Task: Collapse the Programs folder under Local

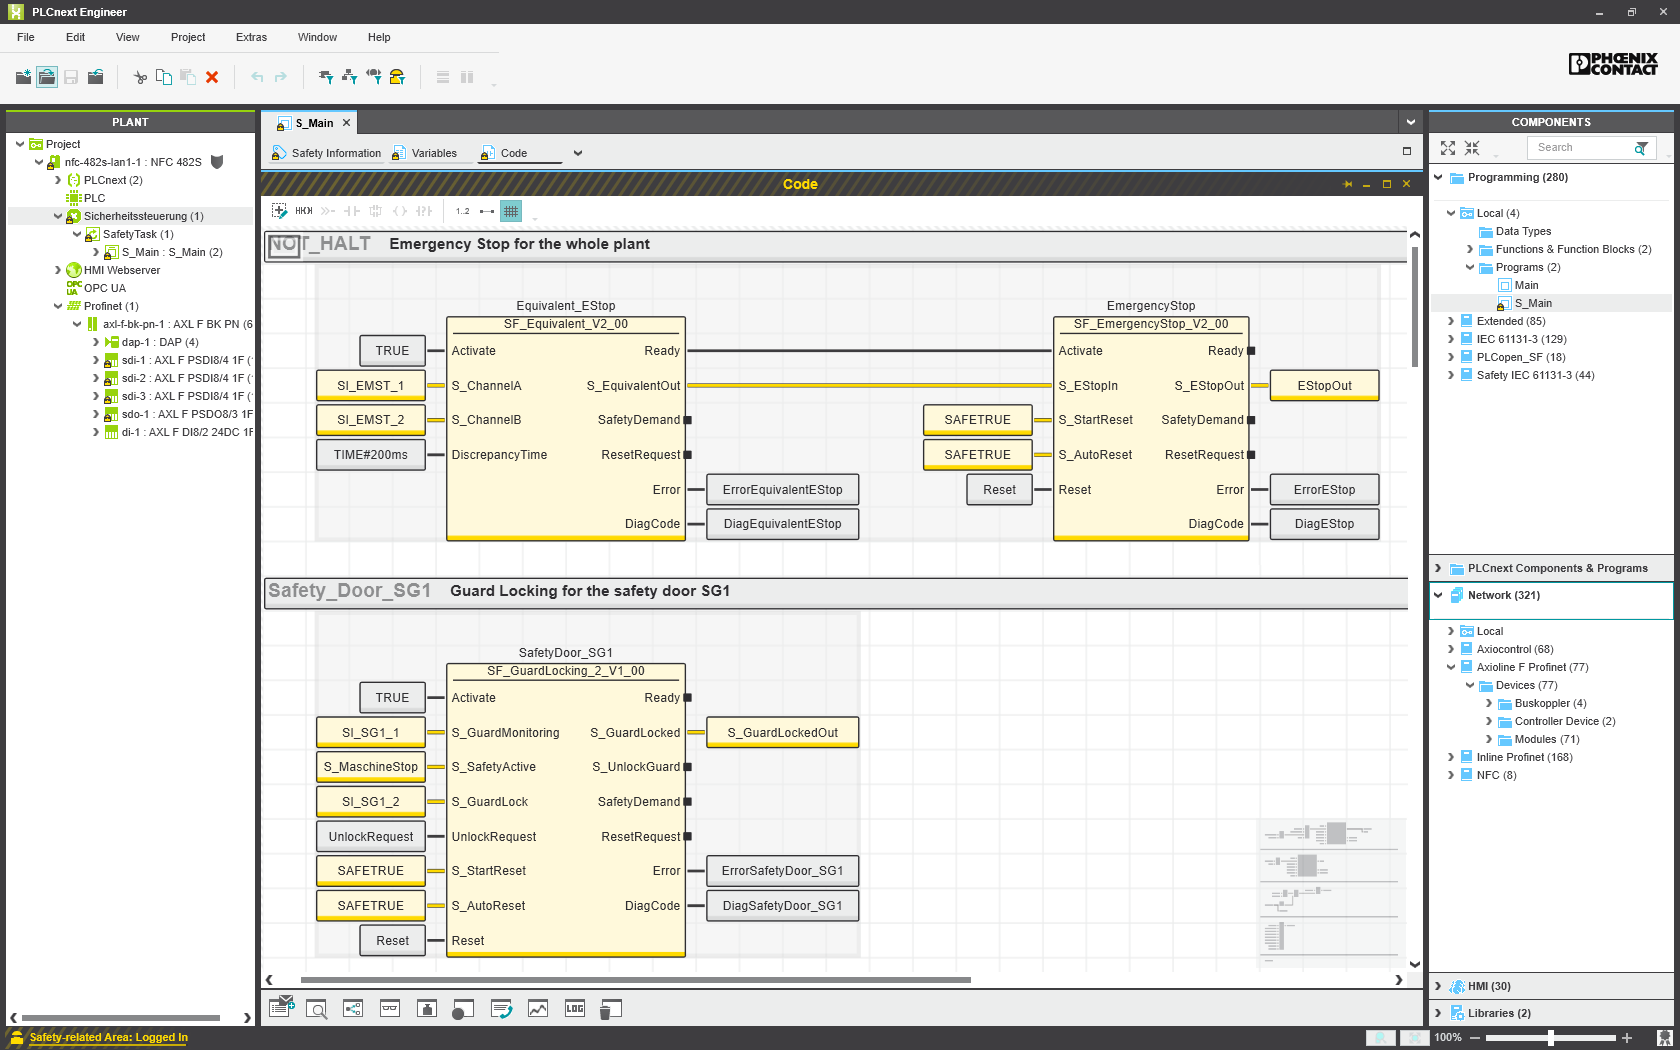Action: pyautogui.click(x=1470, y=267)
